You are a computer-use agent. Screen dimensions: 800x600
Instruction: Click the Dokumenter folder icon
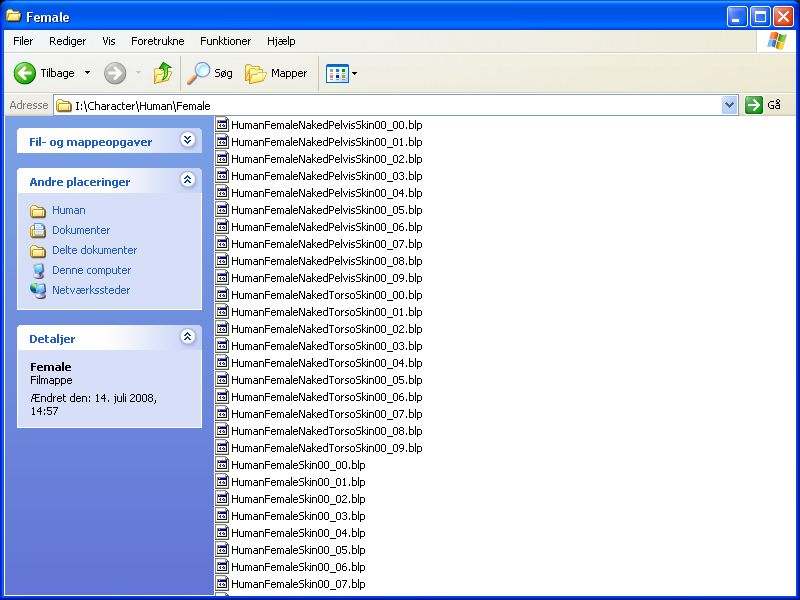38,230
